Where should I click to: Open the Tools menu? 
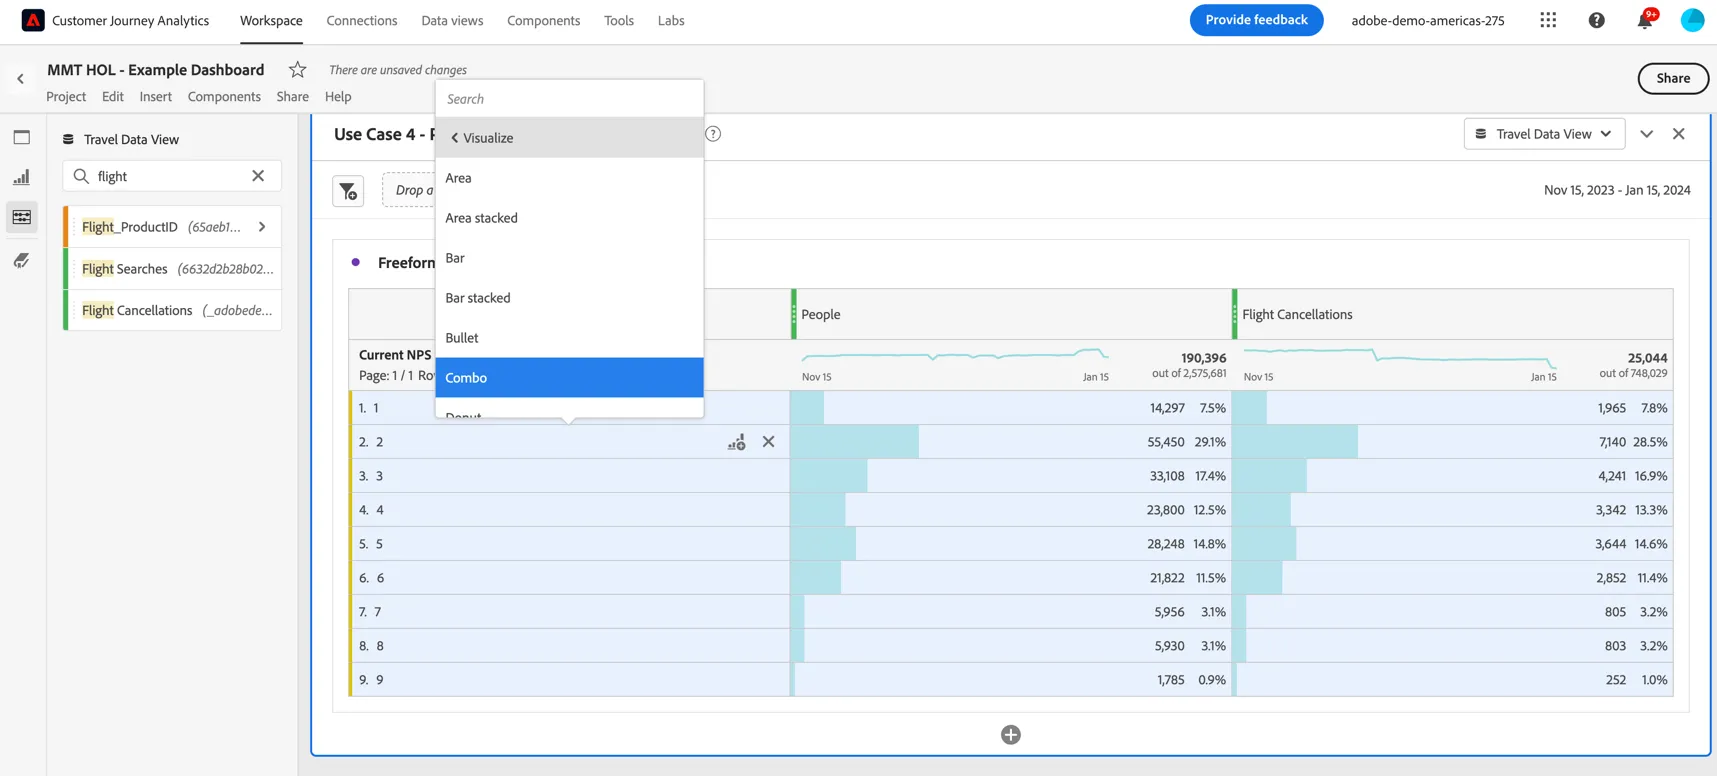pos(619,20)
